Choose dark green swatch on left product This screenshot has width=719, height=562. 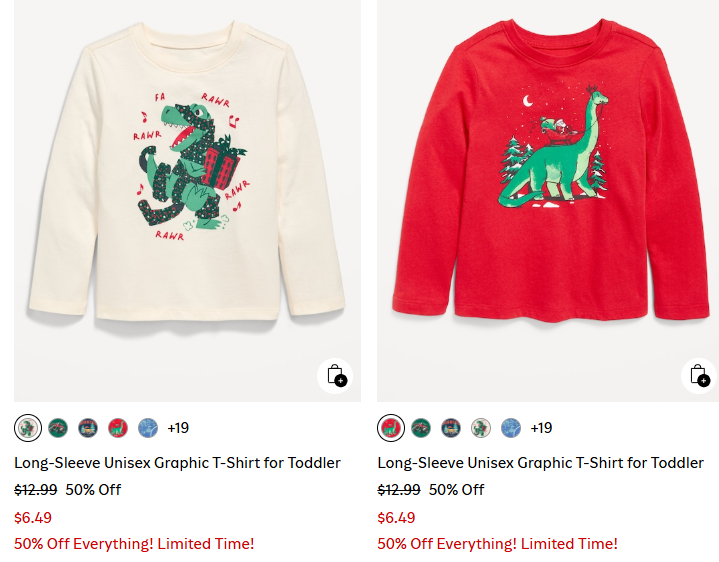[58, 428]
